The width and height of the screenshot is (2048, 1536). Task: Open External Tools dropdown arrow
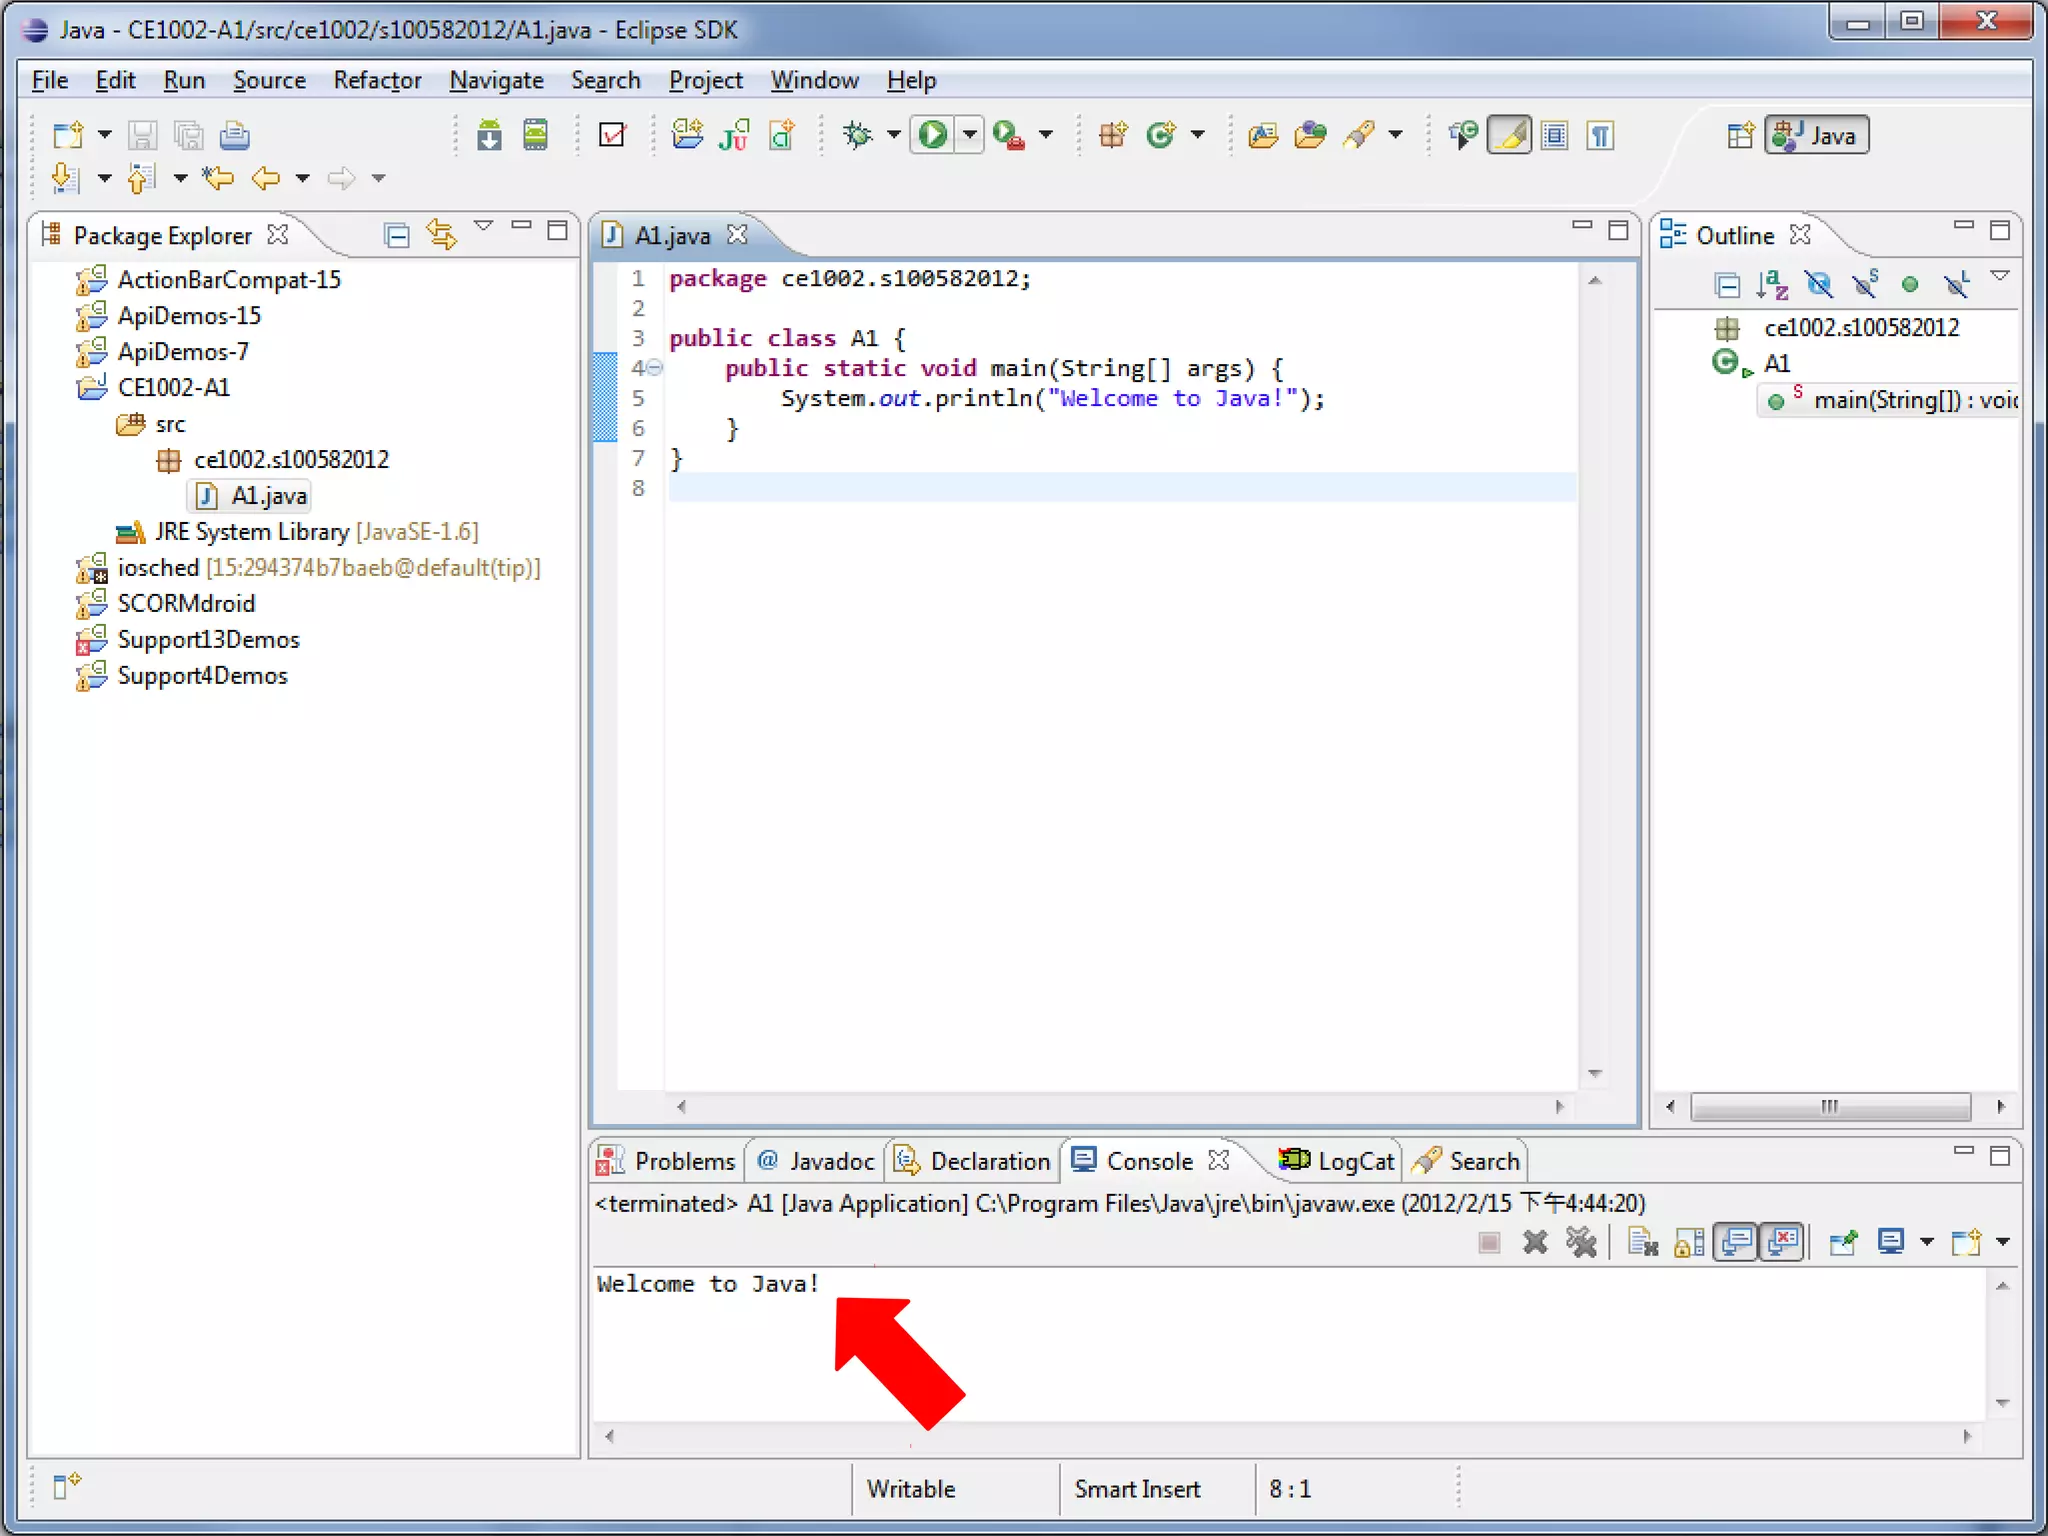(1046, 135)
